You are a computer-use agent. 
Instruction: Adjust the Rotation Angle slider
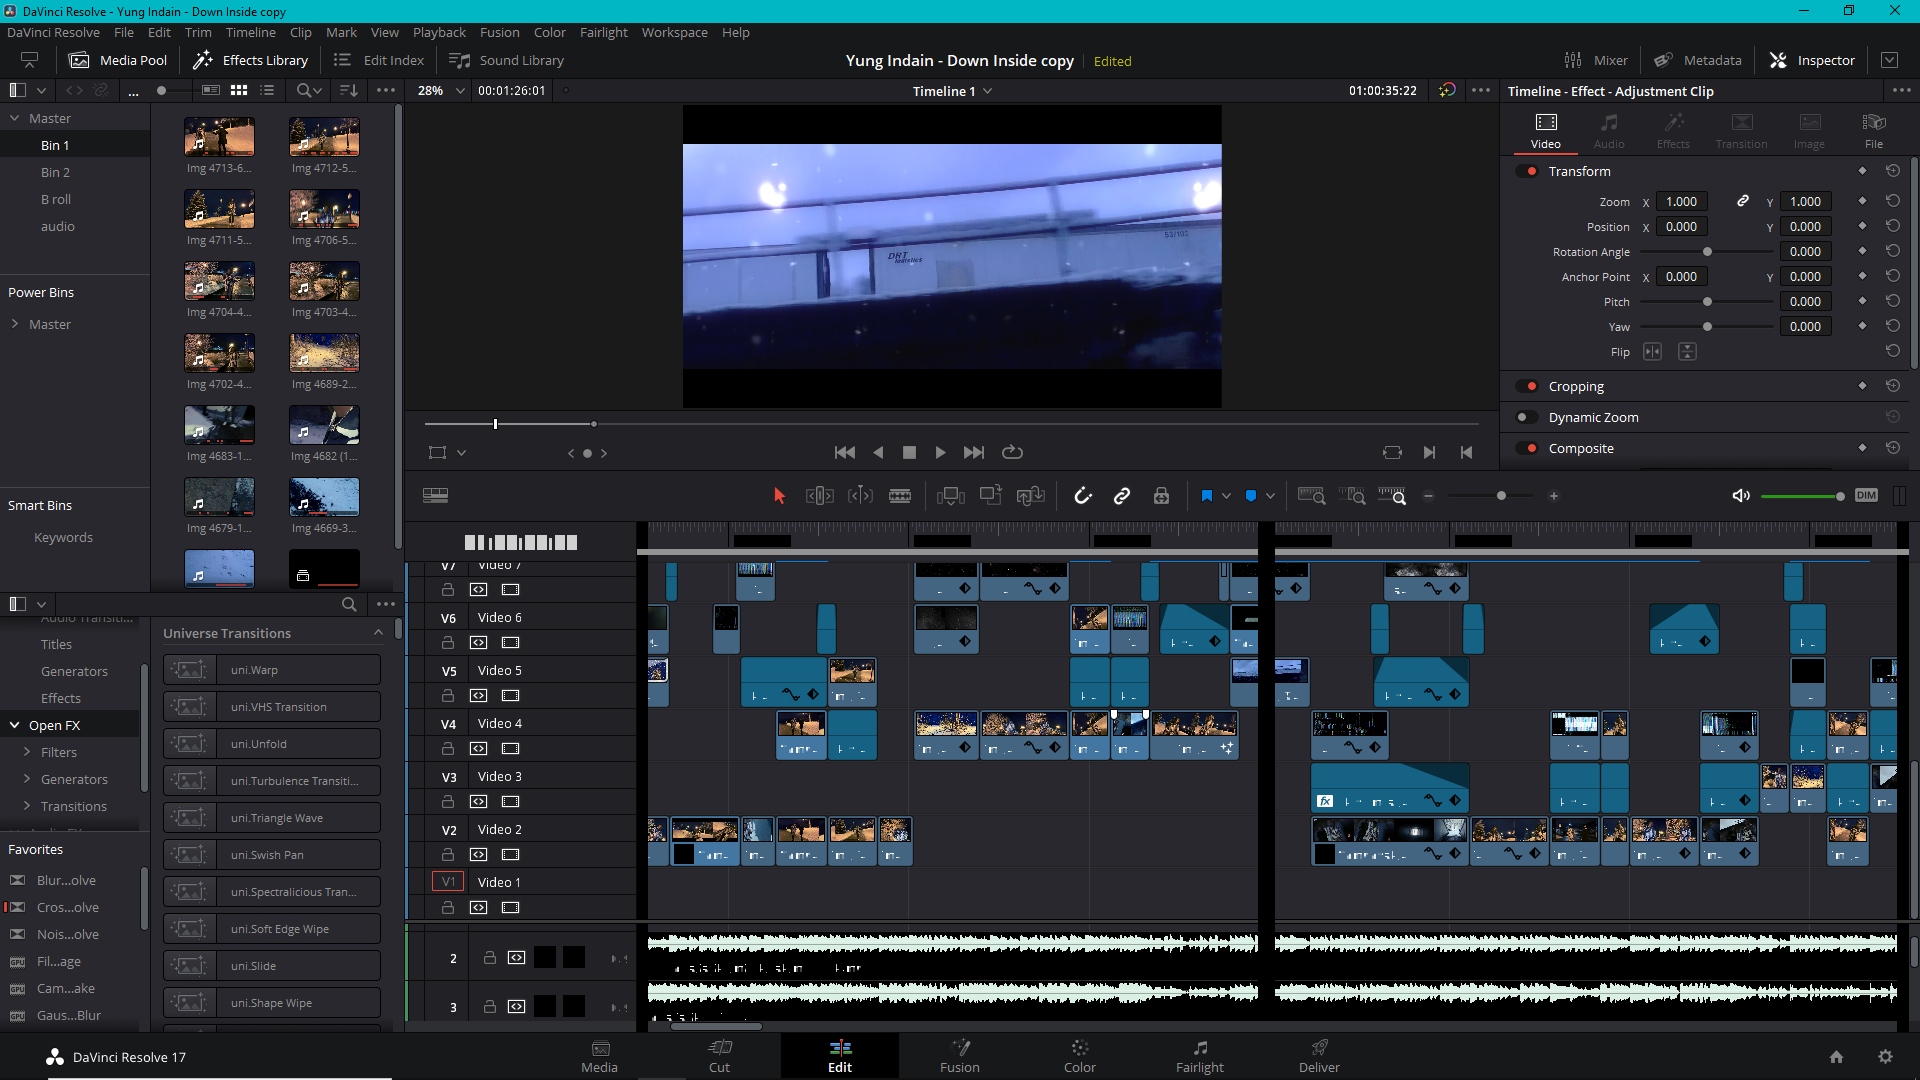[x=1707, y=252]
